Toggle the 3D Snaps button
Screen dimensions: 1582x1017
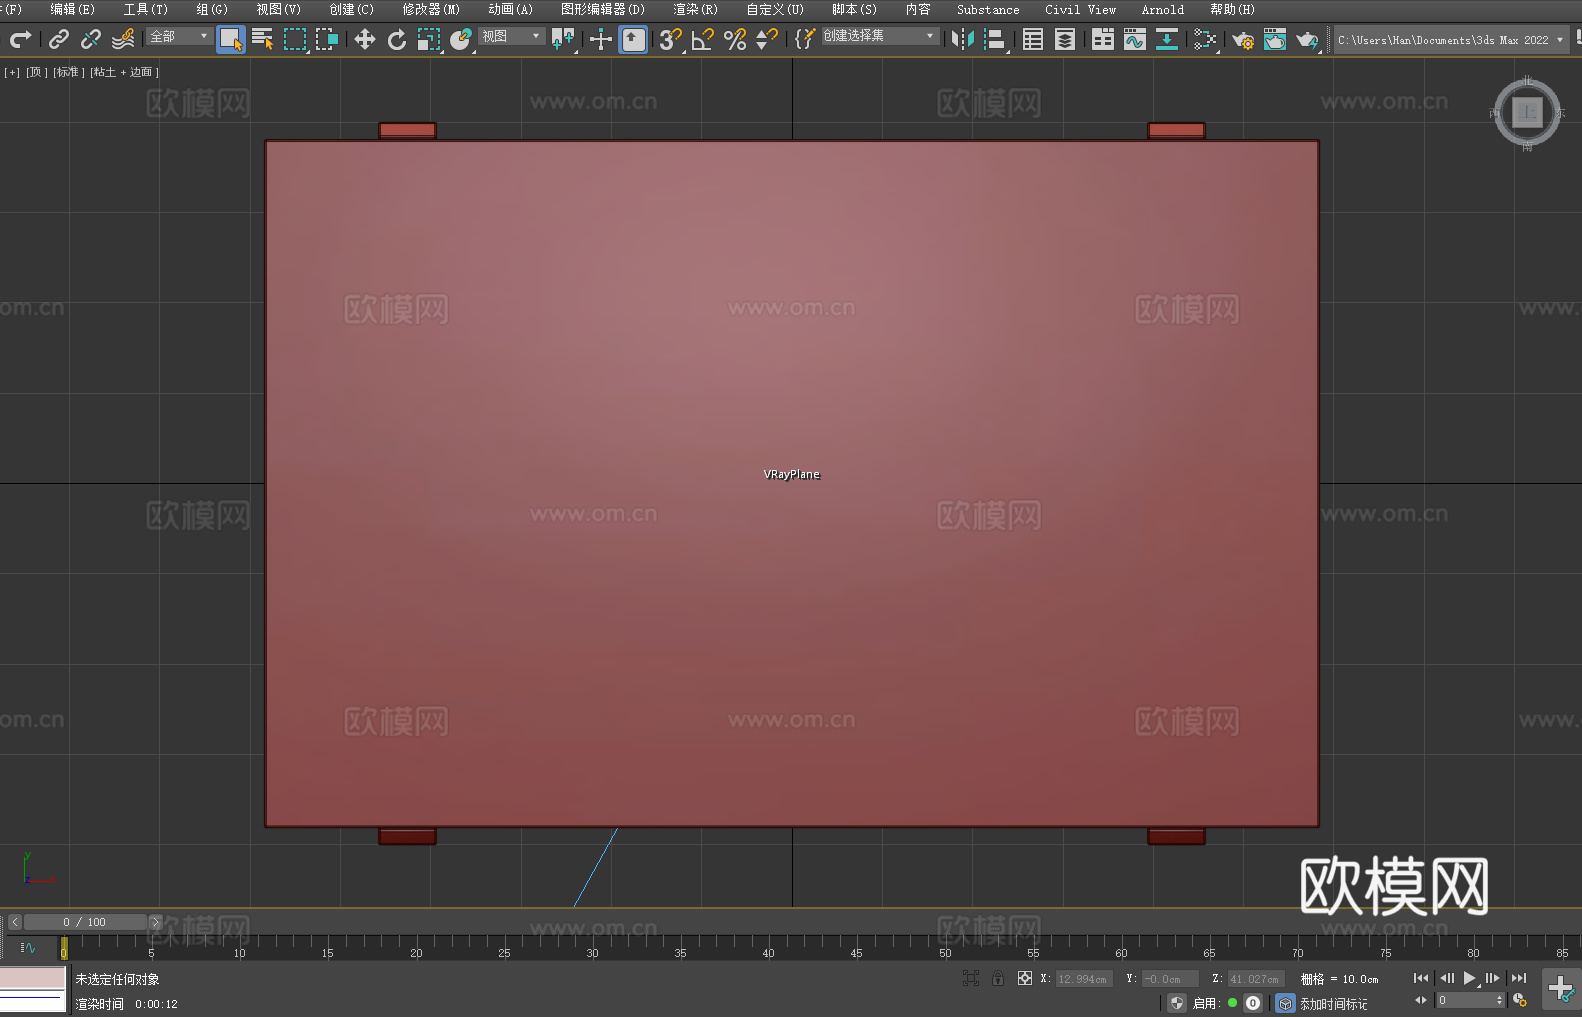[x=671, y=39]
